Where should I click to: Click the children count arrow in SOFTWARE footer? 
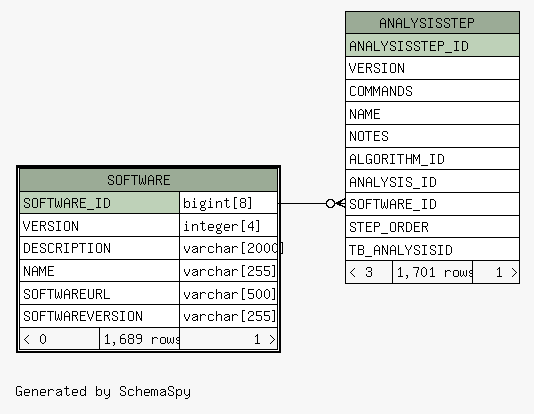coord(272,339)
